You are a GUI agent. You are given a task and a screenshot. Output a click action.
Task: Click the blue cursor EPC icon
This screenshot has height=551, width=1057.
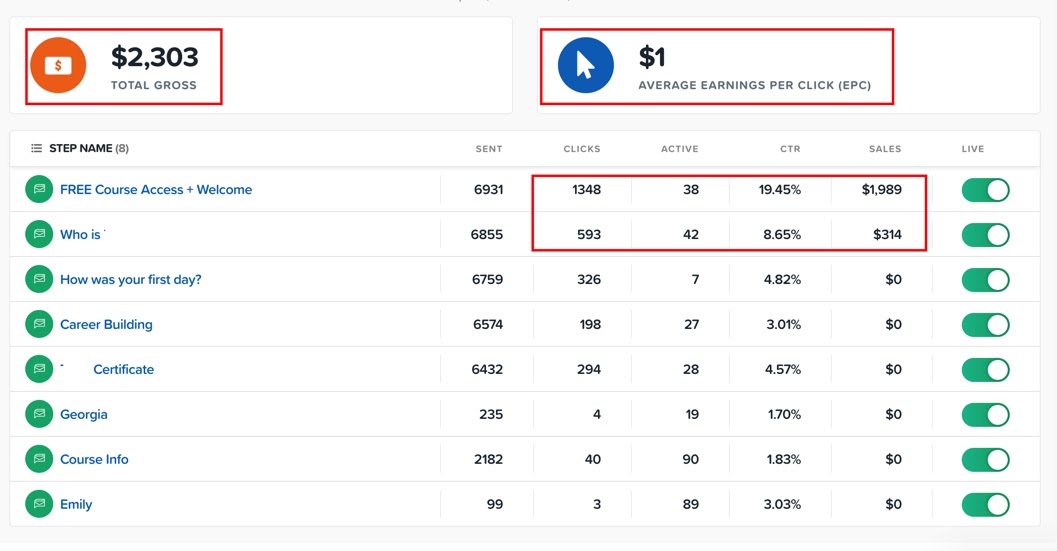[x=586, y=65]
